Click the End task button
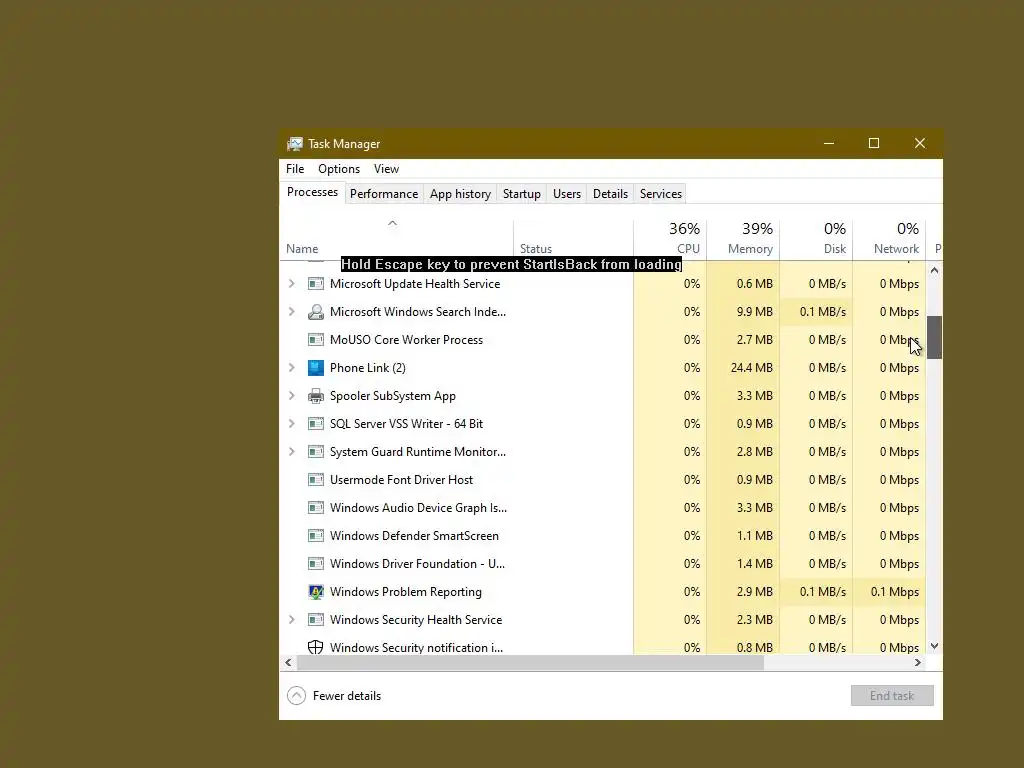Viewport: 1024px width, 768px height. (892, 696)
